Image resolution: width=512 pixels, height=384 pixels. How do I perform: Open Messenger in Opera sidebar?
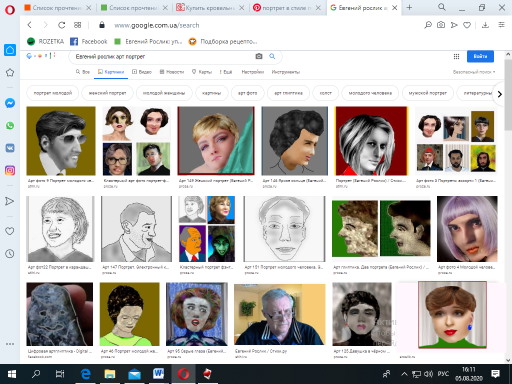pos(10,103)
